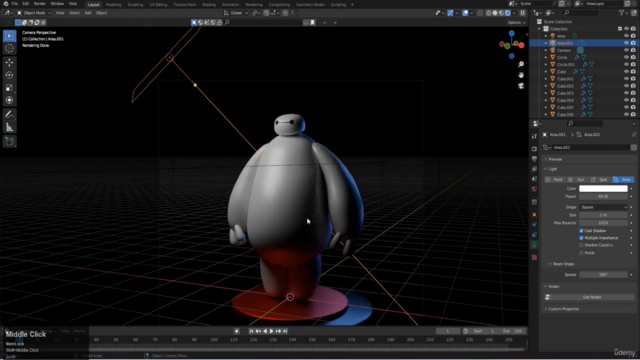Collapse the Light panel
This screenshot has height=360, width=640.
pos(553,169)
